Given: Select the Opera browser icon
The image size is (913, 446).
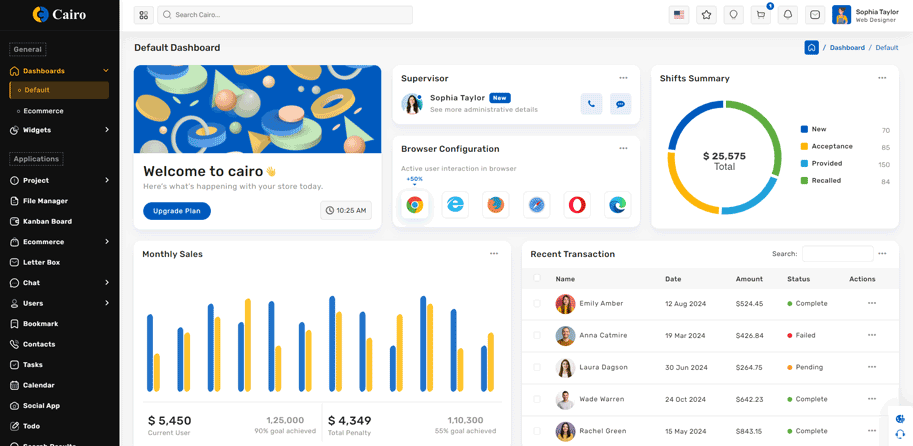Looking at the screenshot, I should coord(577,205).
